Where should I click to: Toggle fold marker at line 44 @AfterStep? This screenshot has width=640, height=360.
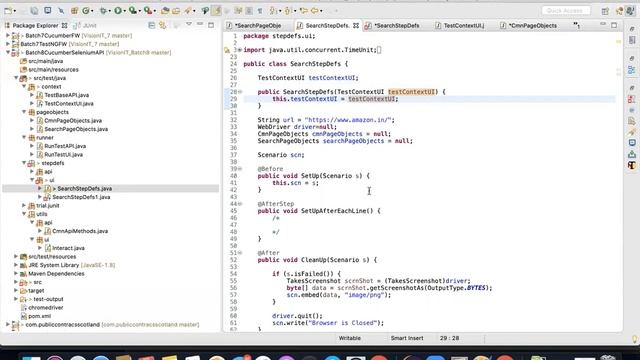[x=240, y=204]
